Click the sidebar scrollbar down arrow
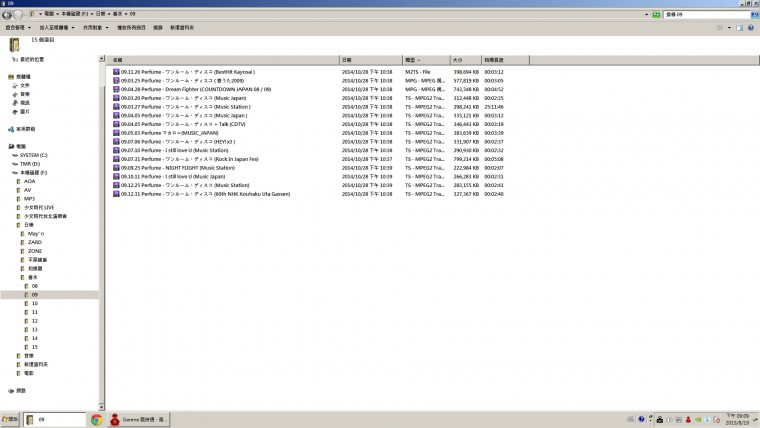The width and height of the screenshot is (760, 428). (101, 407)
